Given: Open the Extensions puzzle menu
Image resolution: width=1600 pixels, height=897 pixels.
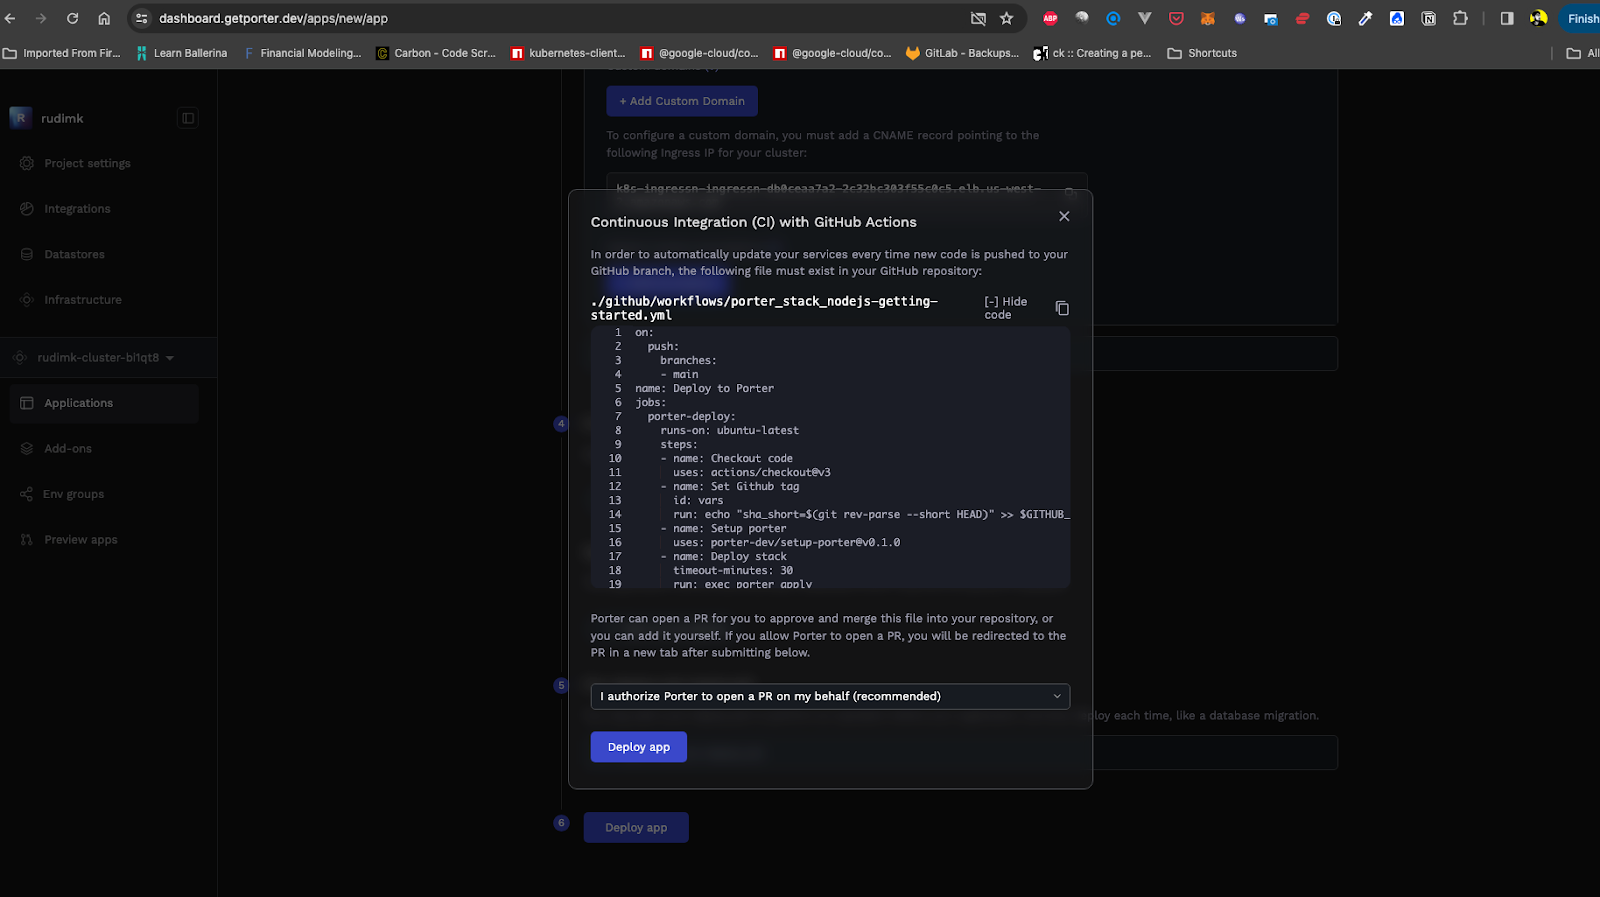Looking at the screenshot, I should [x=1460, y=18].
